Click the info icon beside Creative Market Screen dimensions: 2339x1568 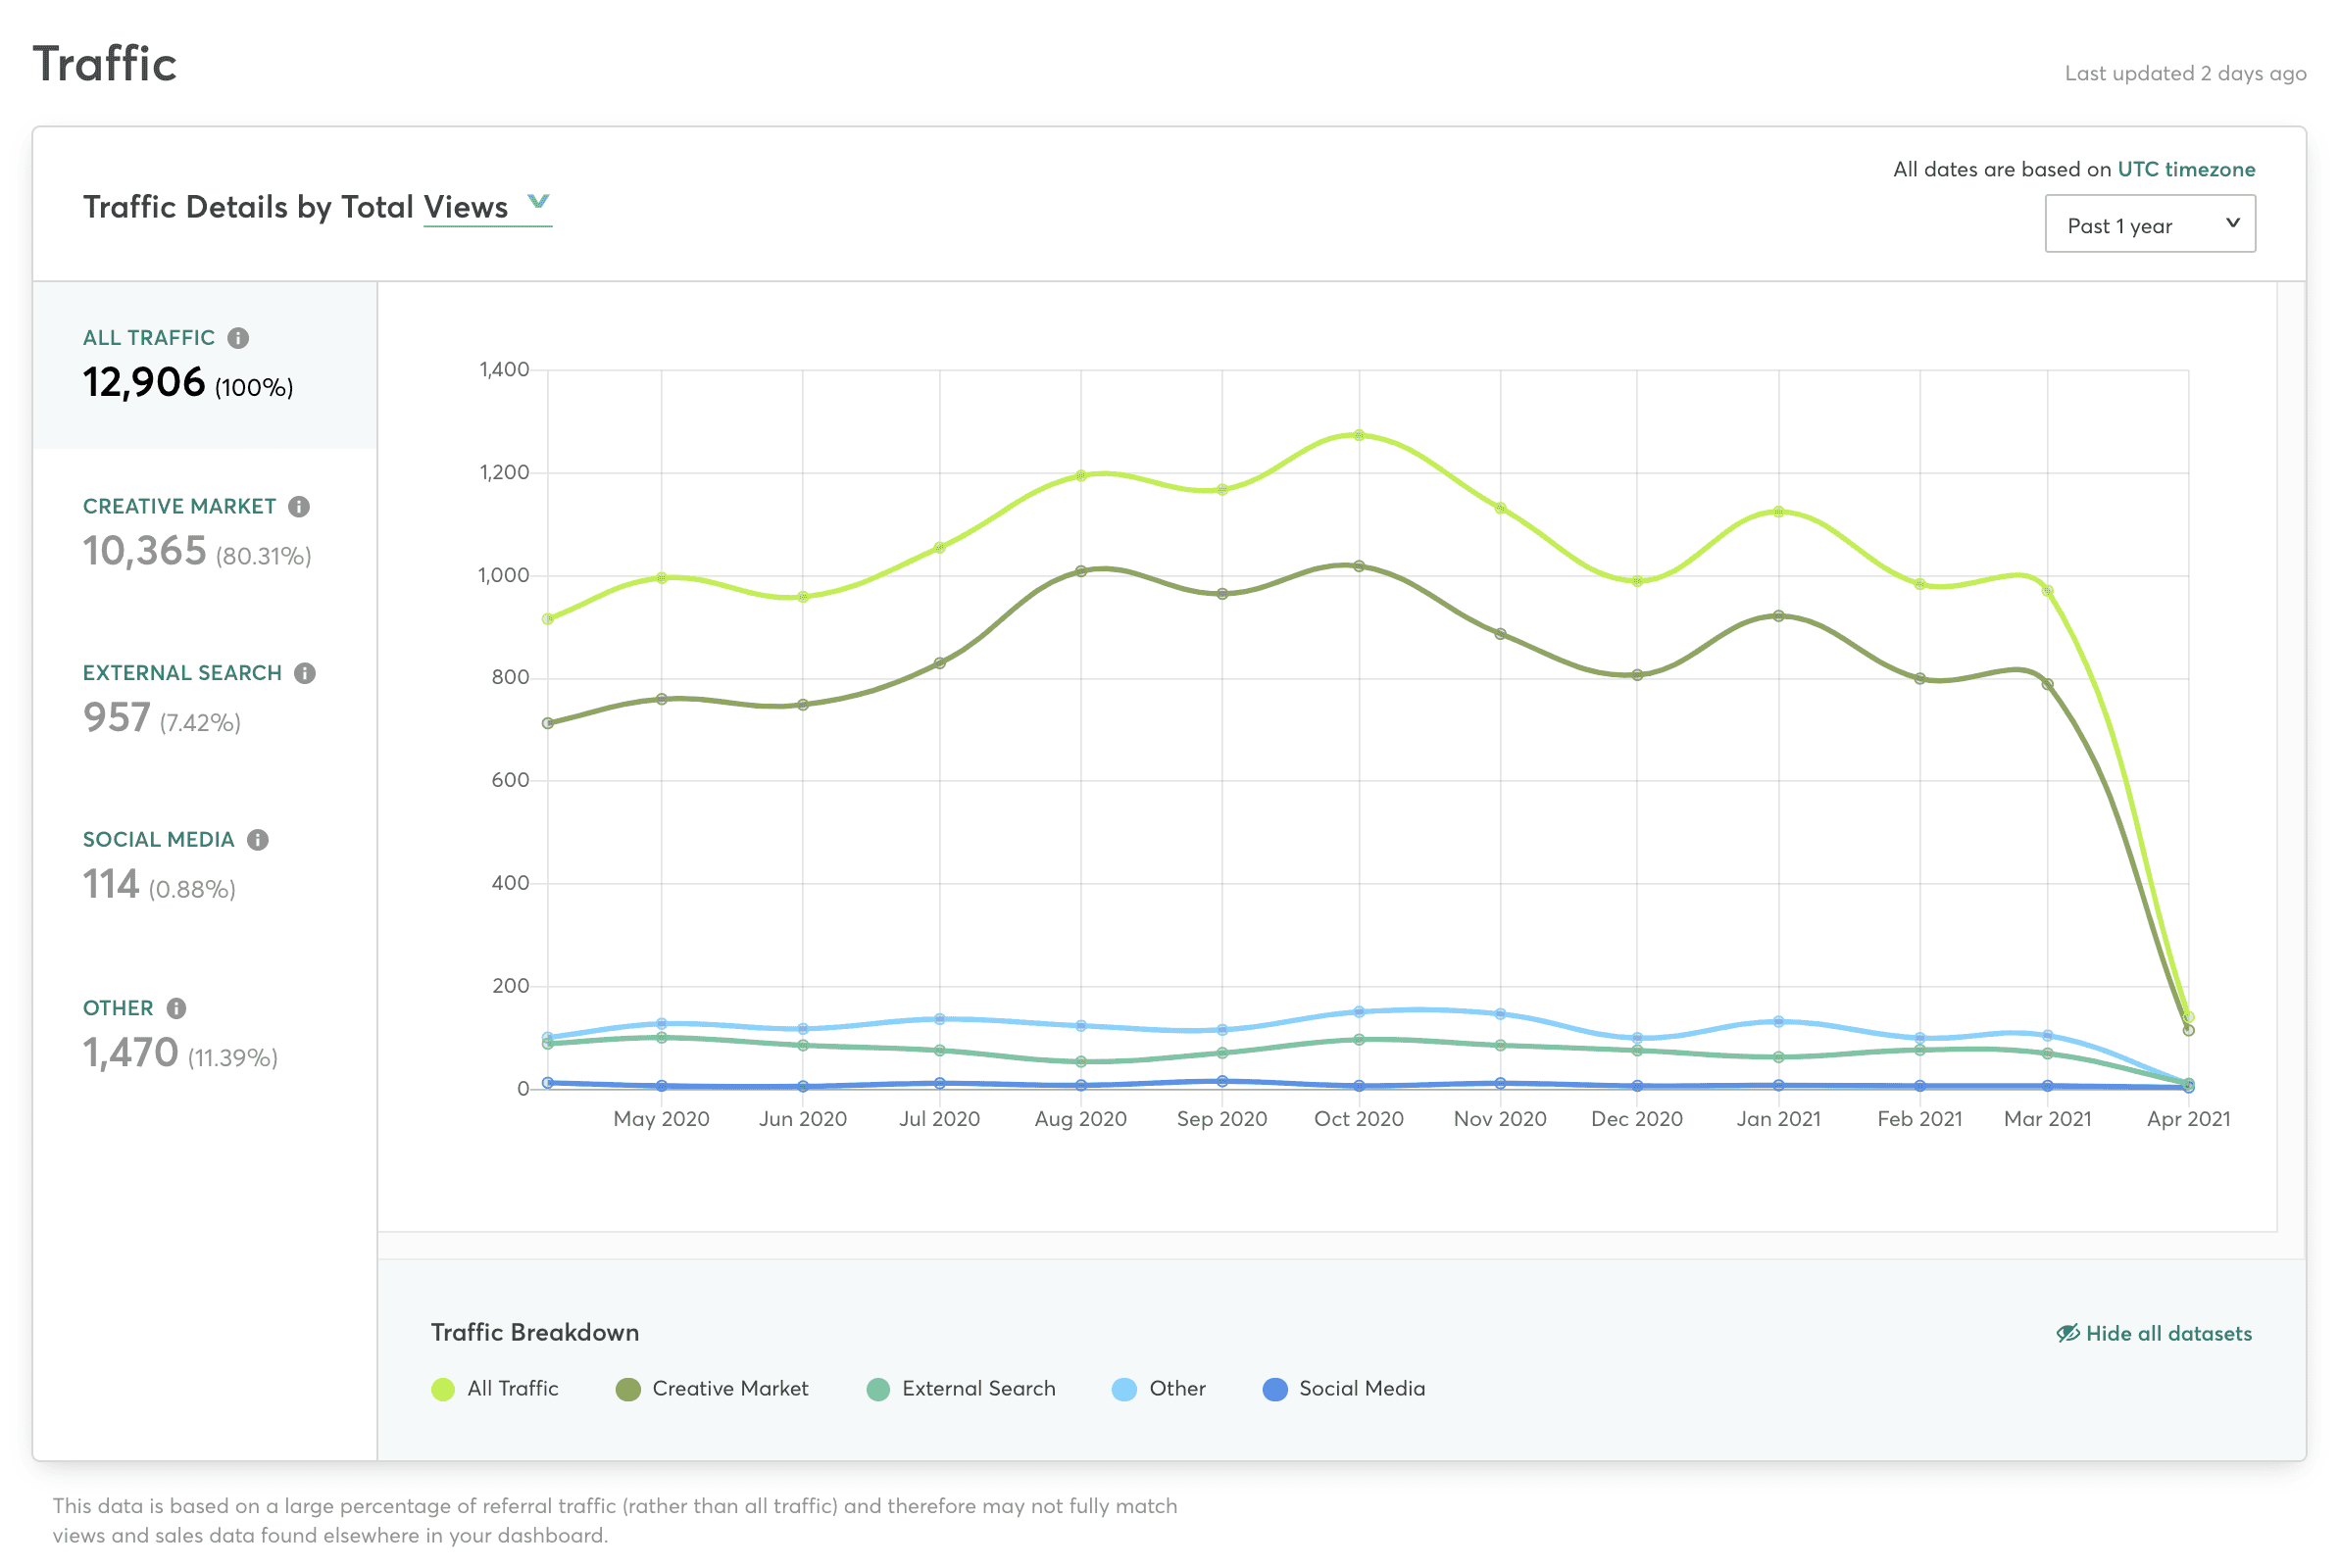299,507
